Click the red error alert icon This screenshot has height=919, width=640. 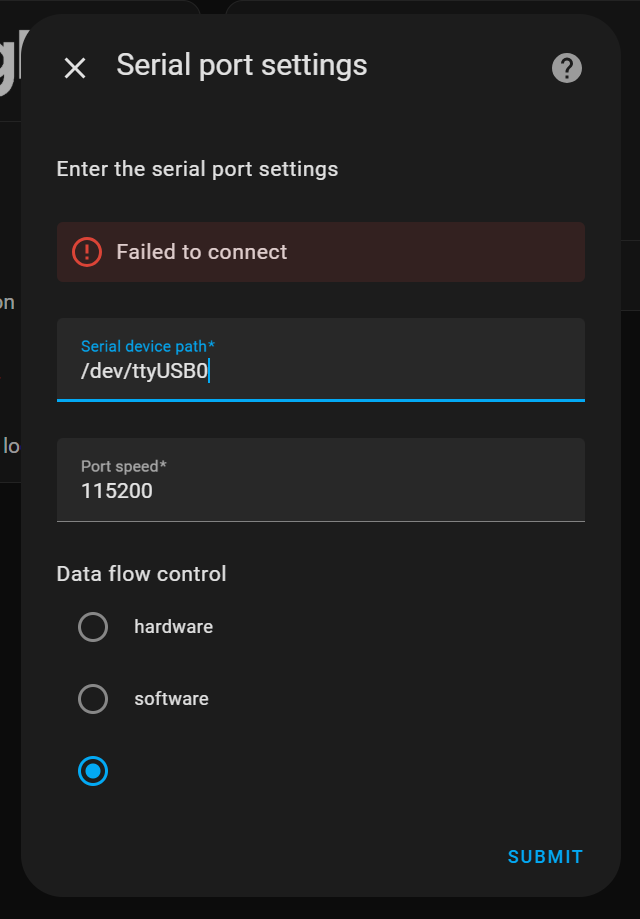click(87, 252)
